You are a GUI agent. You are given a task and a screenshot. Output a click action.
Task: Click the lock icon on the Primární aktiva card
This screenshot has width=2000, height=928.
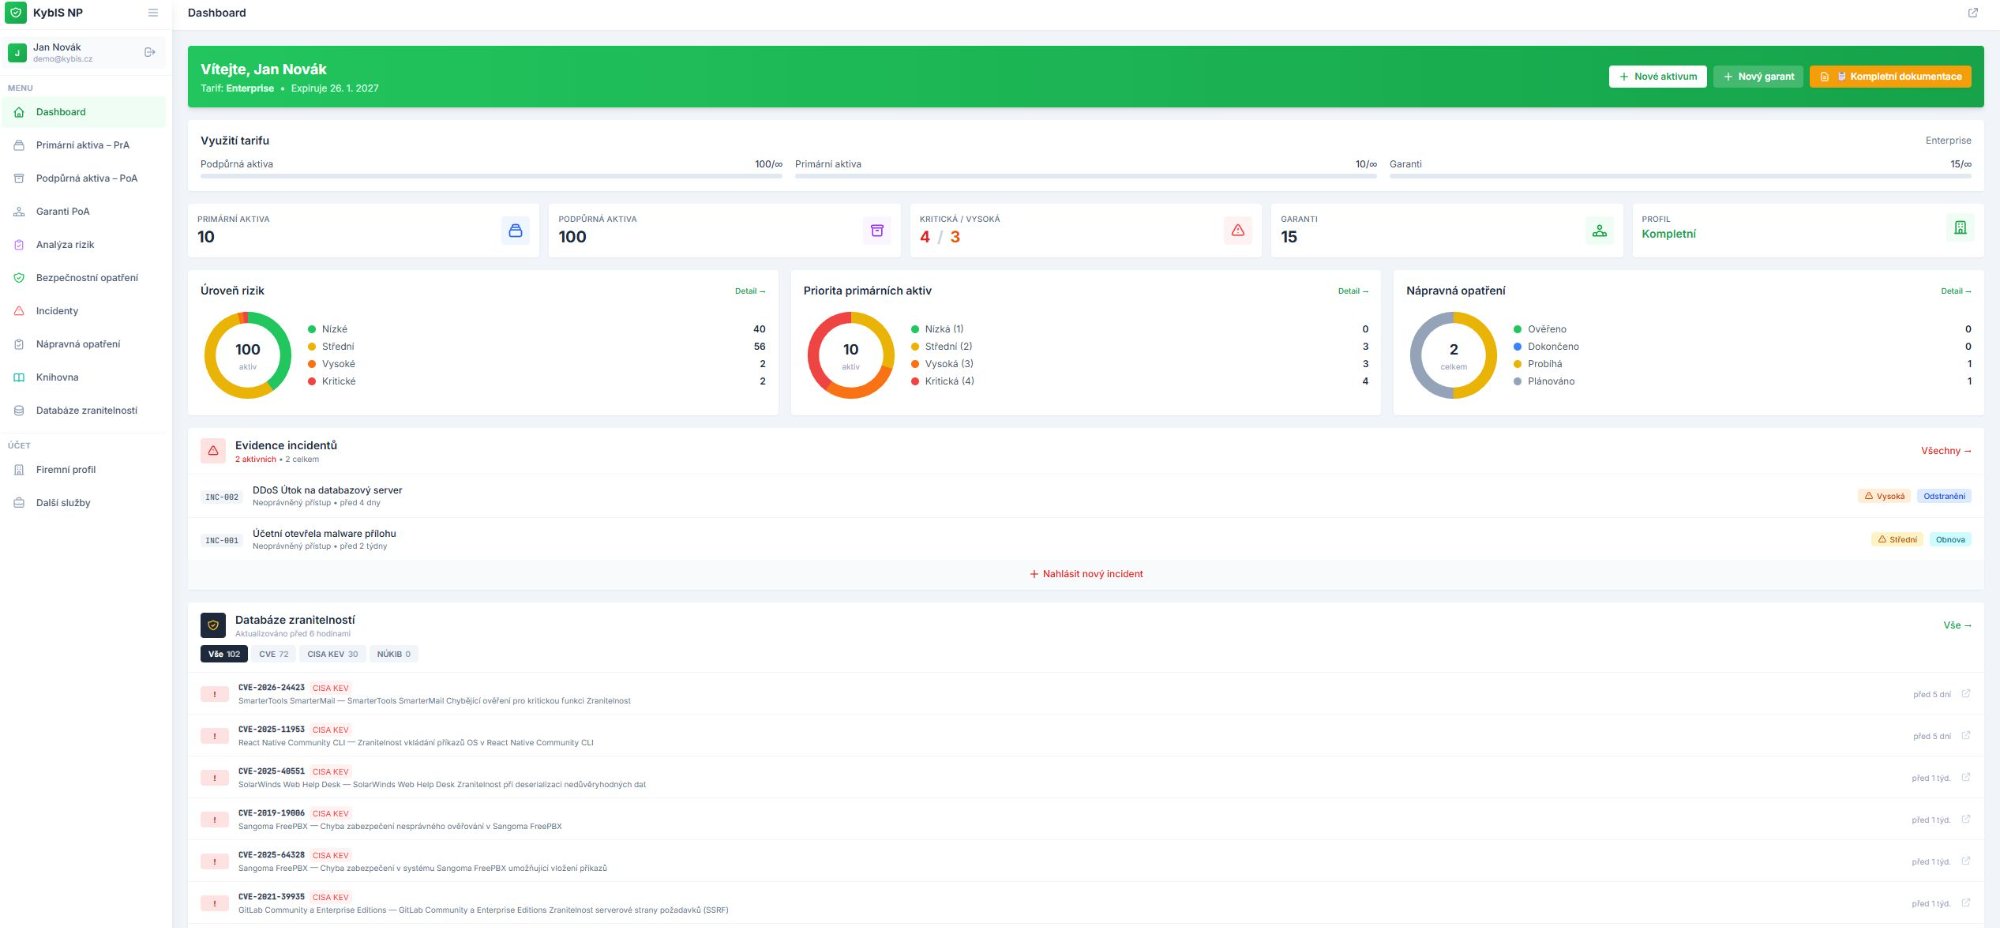[x=515, y=230]
